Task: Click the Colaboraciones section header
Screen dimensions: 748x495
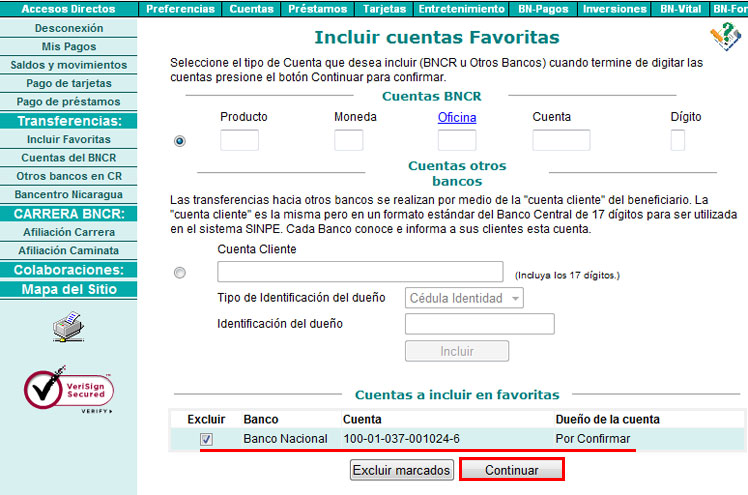Action: 69,270
